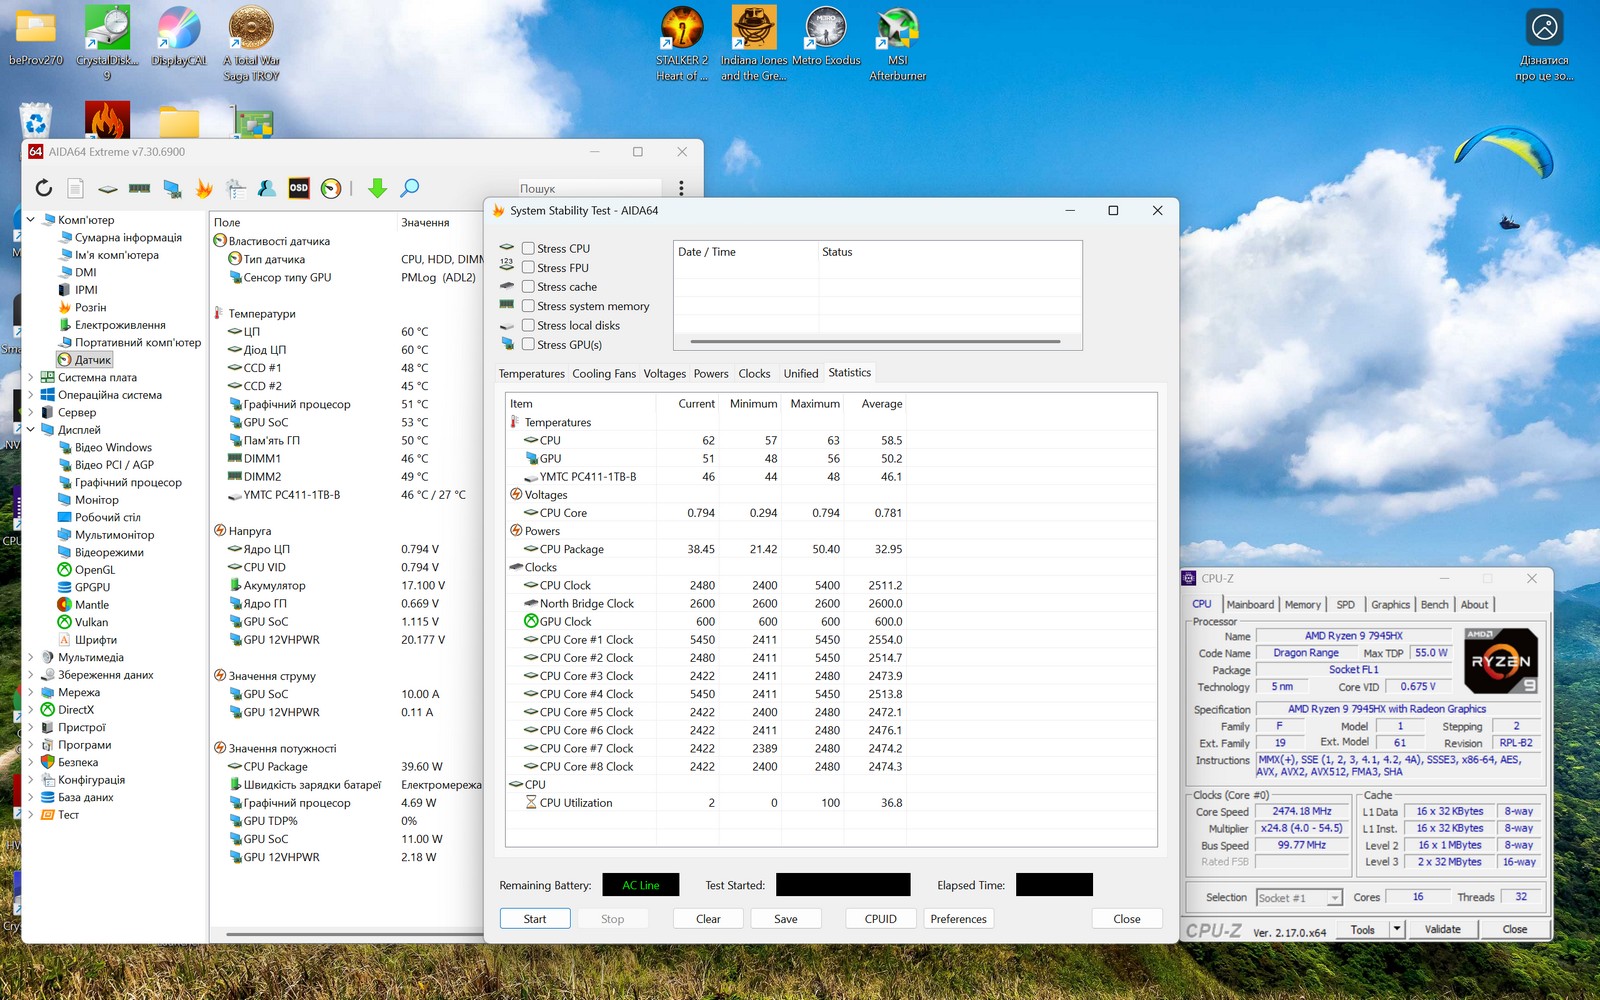
Task: Expand the Системна плата tree node
Action: point(31,378)
